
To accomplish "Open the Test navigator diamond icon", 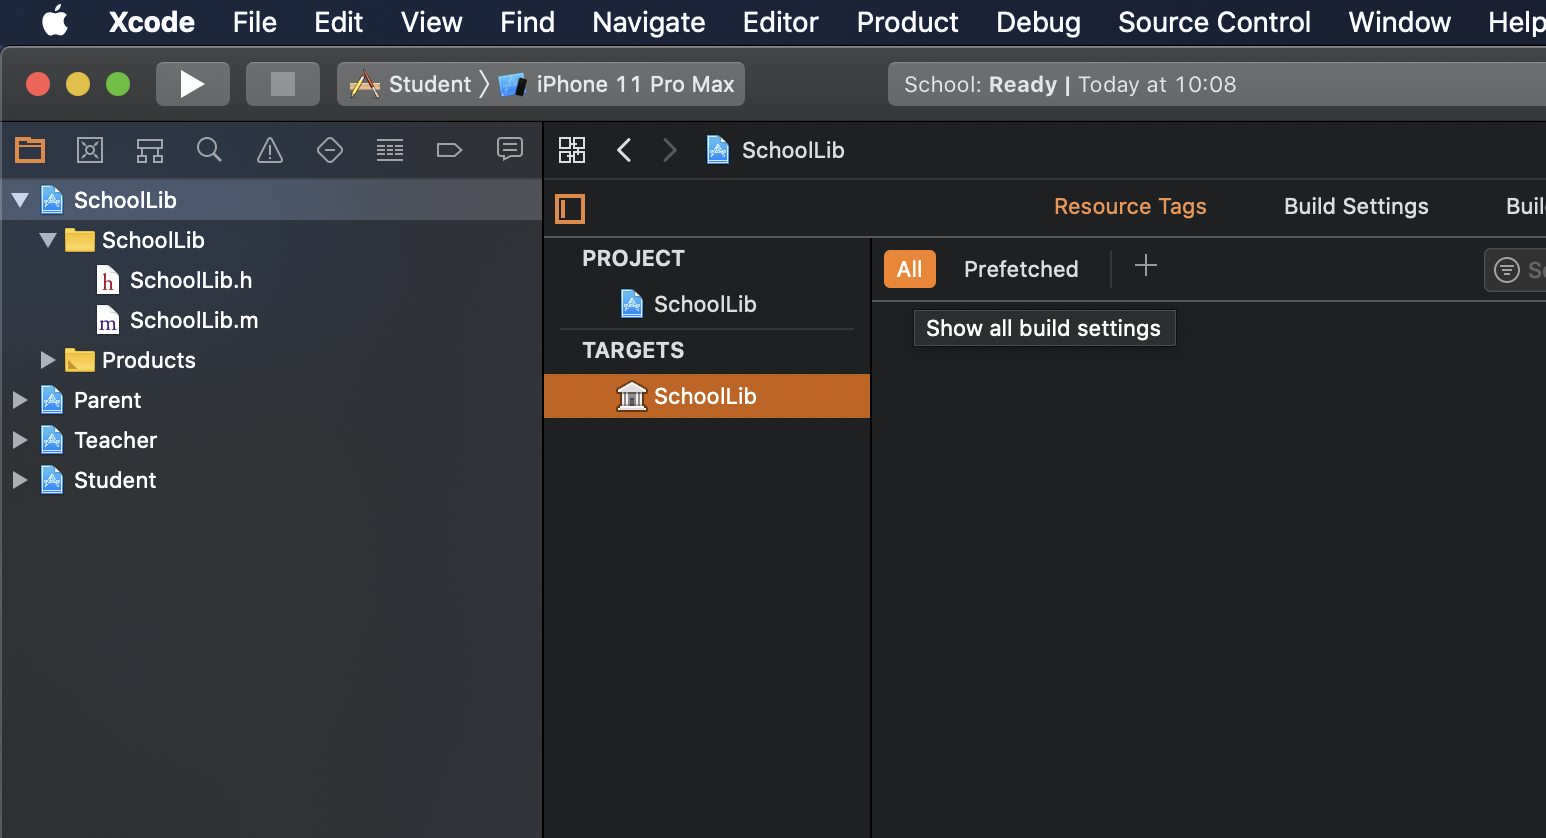I will coord(330,150).
